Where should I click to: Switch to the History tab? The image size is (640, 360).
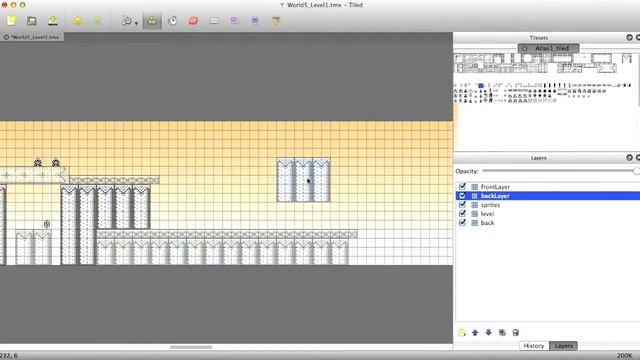(x=534, y=346)
